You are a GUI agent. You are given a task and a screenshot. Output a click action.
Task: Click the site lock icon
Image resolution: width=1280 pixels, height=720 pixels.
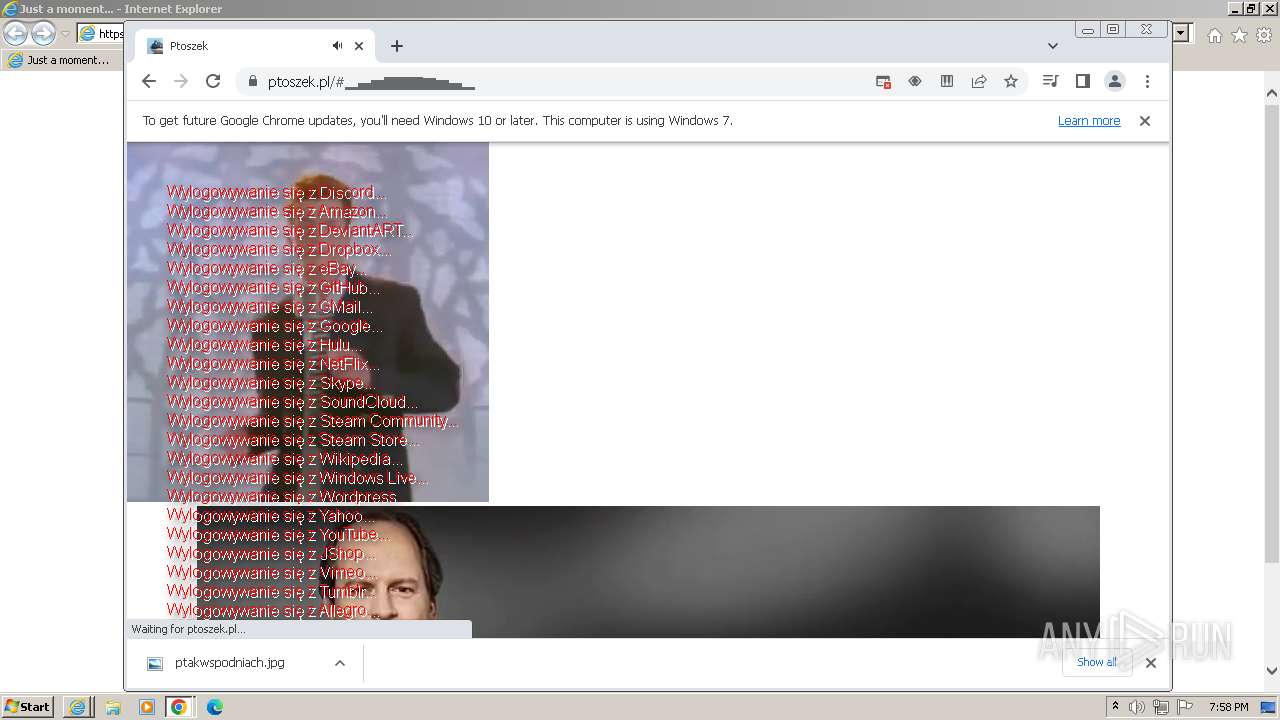pyautogui.click(x=252, y=82)
